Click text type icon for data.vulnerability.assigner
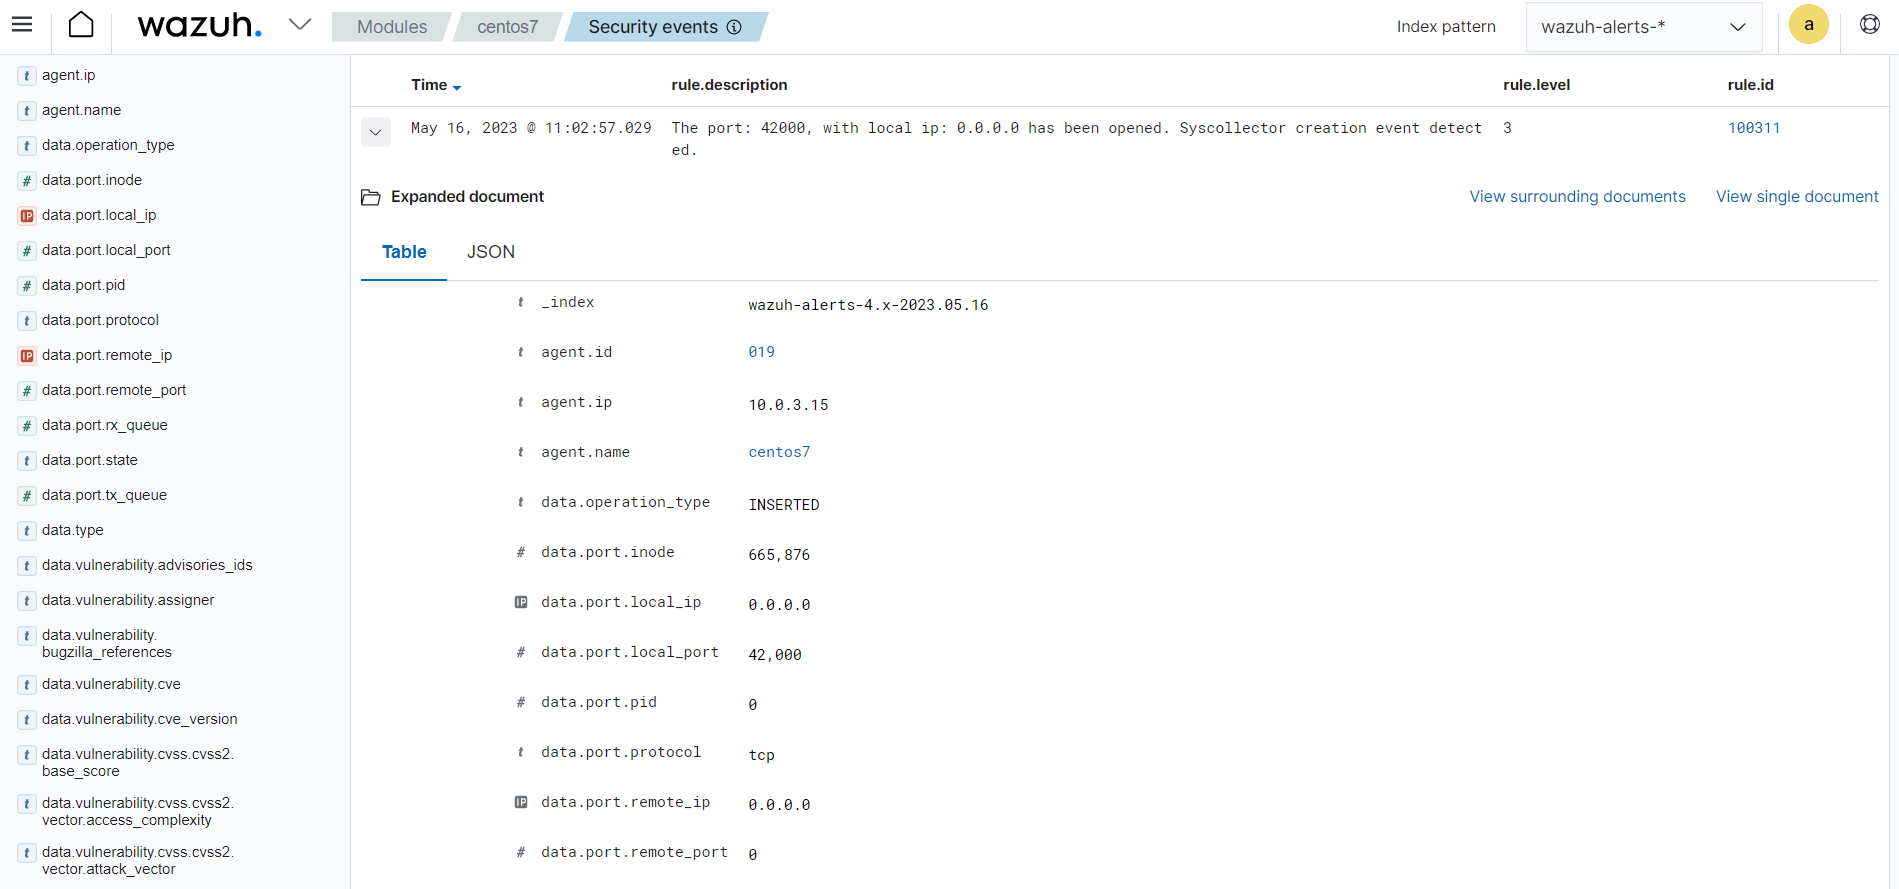The width and height of the screenshot is (1899, 889). click(27, 601)
